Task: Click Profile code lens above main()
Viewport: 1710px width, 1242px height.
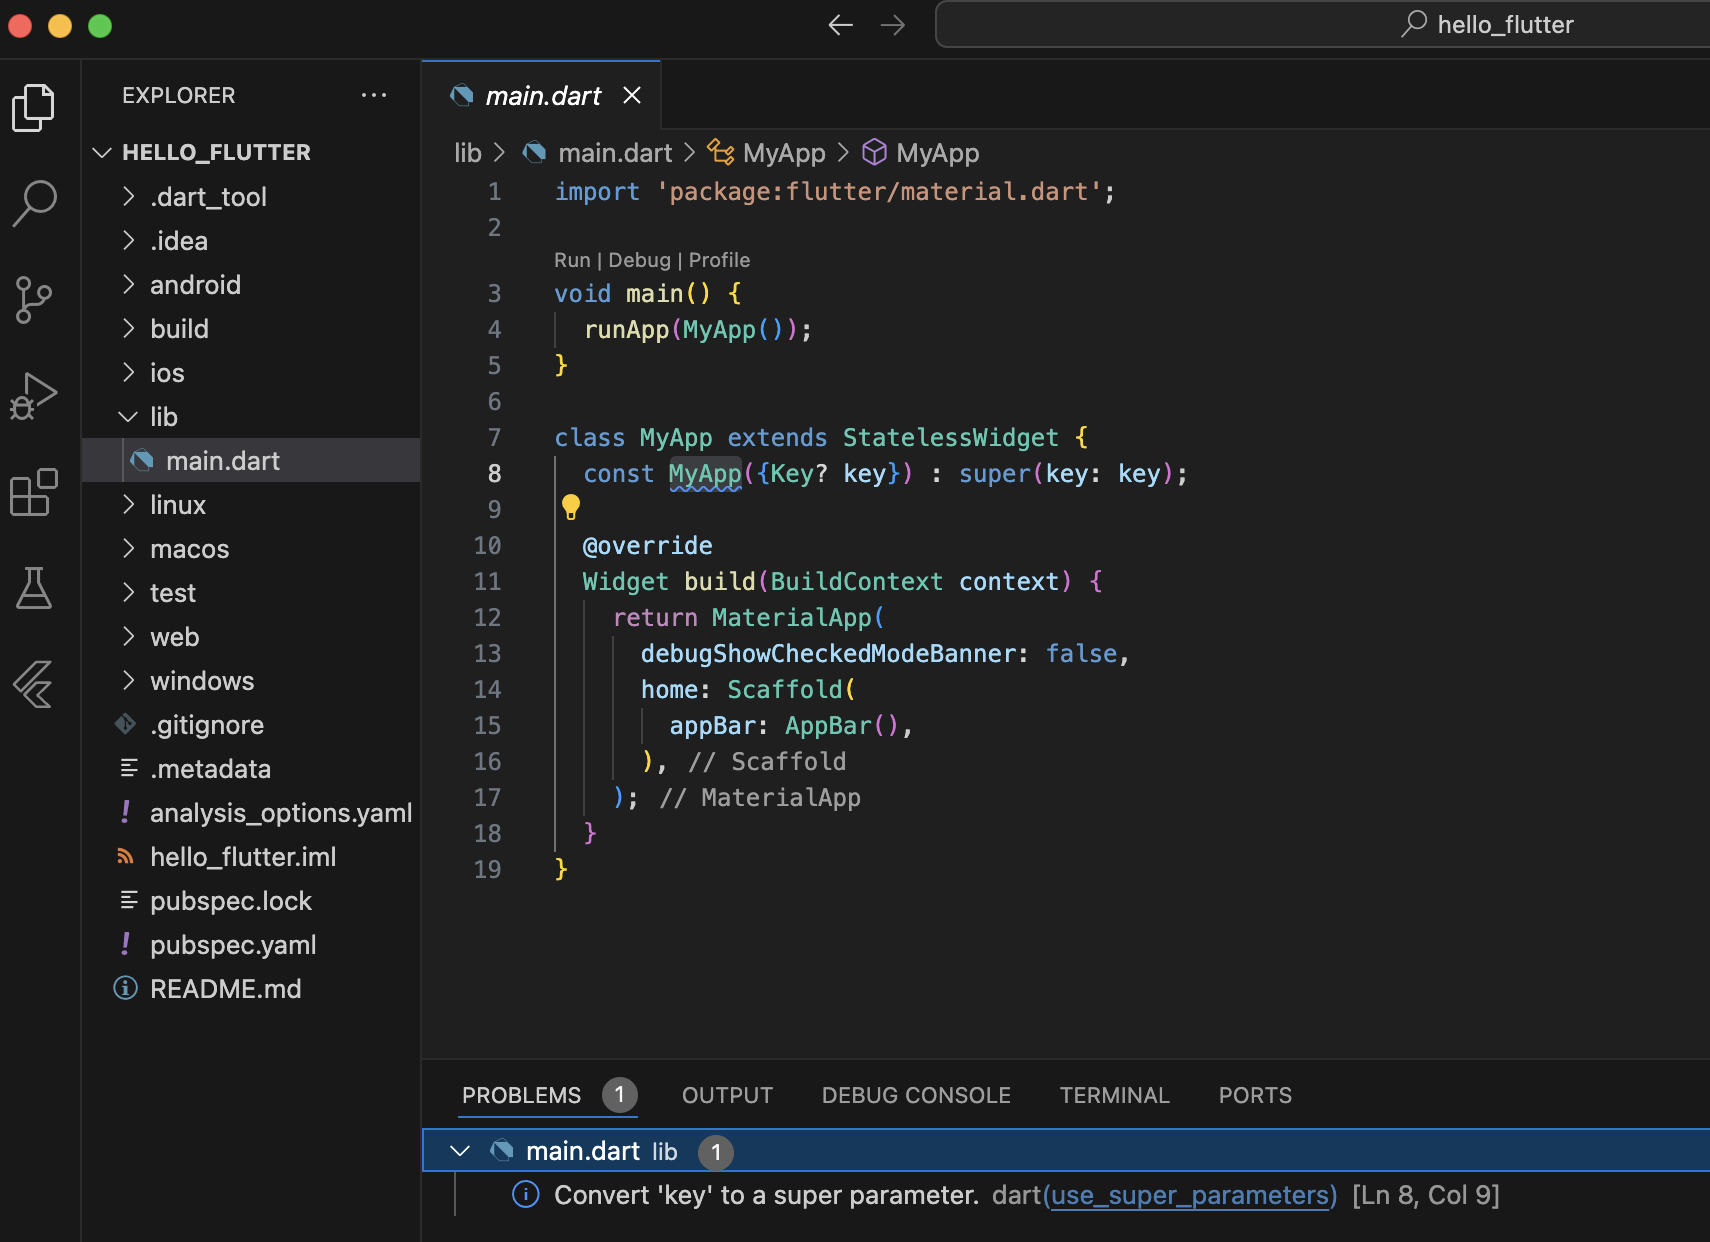Action: click(x=719, y=260)
